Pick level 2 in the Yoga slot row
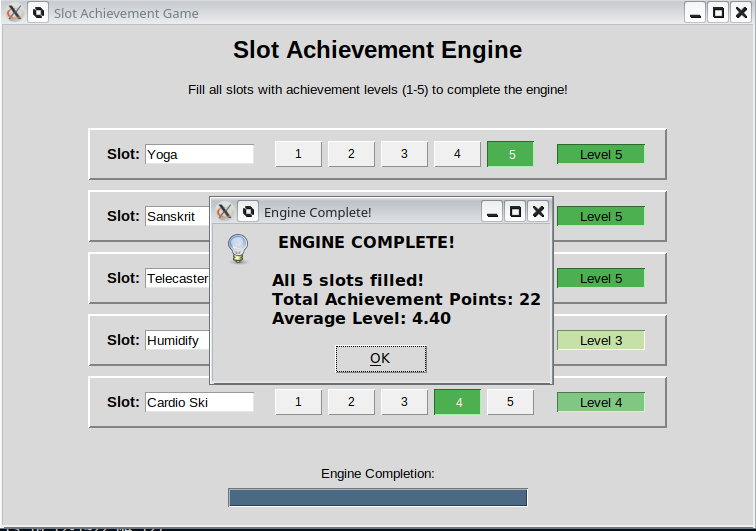This screenshot has height=531, width=756. coord(351,154)
